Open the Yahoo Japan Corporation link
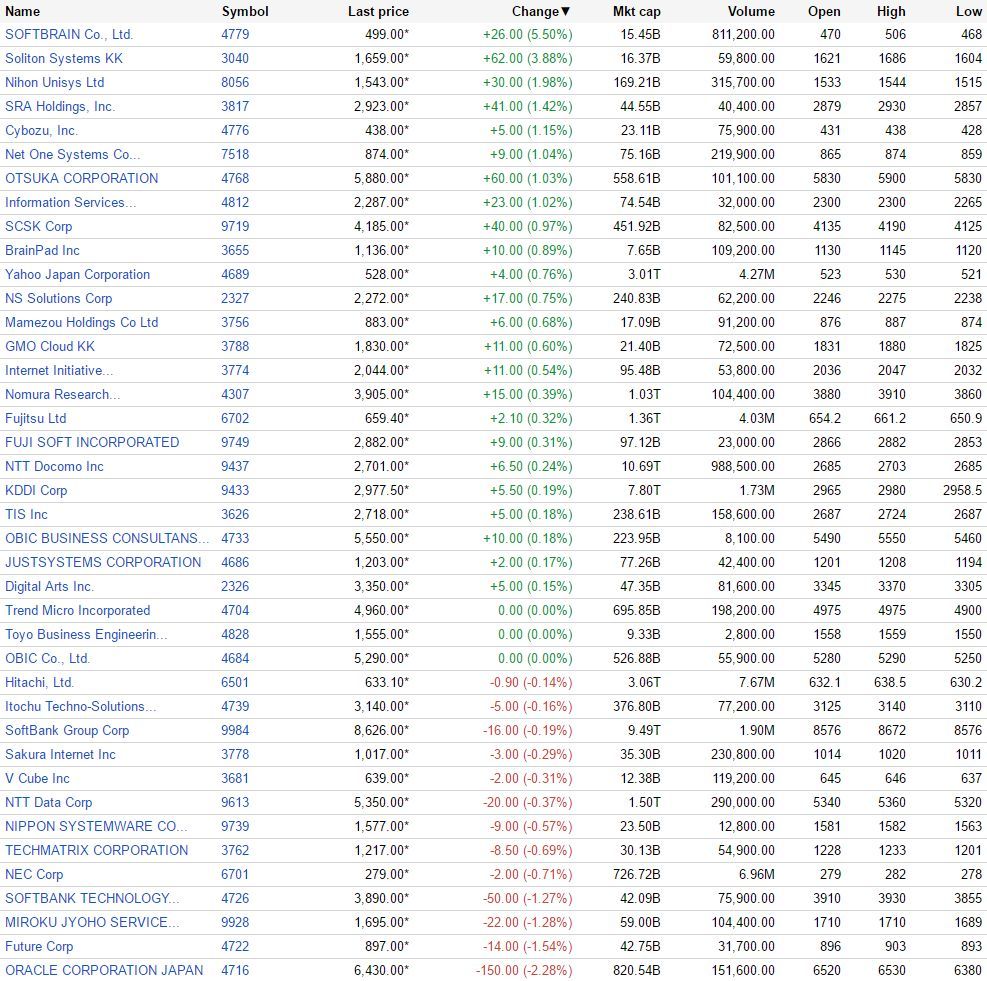The image size is (987, 981). point(77,275)
